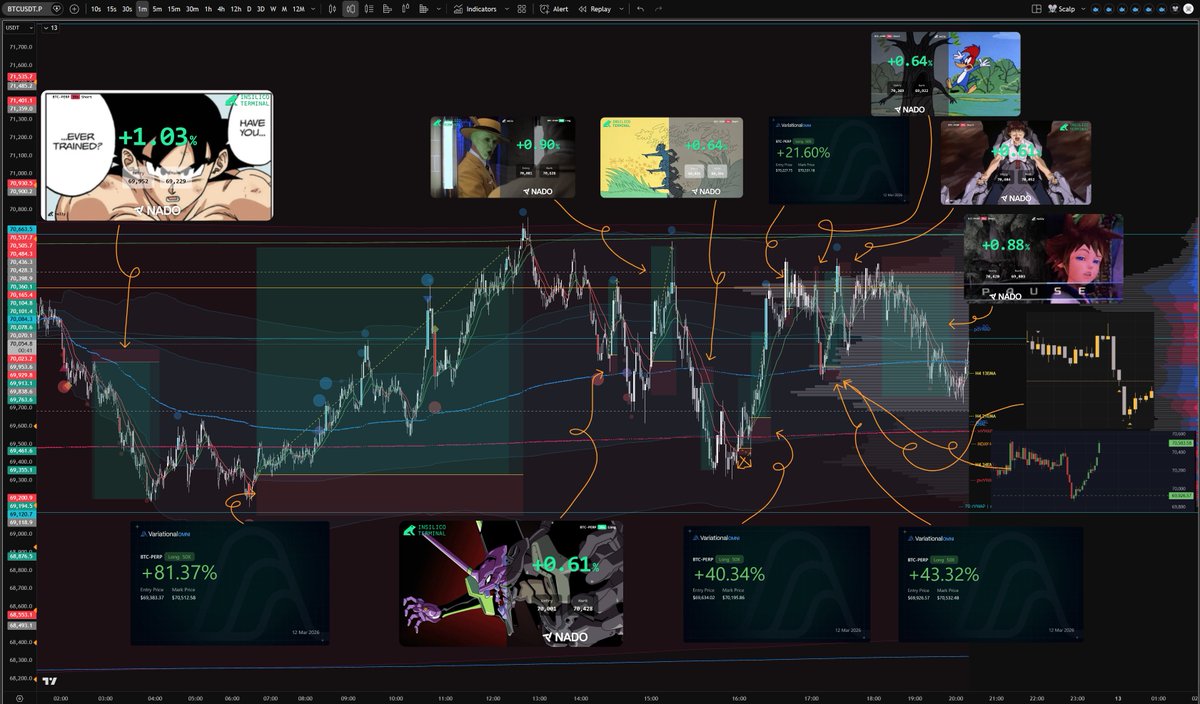Click the 02:00 time axis label at left
The height and width of the screenshot is (704, 1200).
coord(59,697)
